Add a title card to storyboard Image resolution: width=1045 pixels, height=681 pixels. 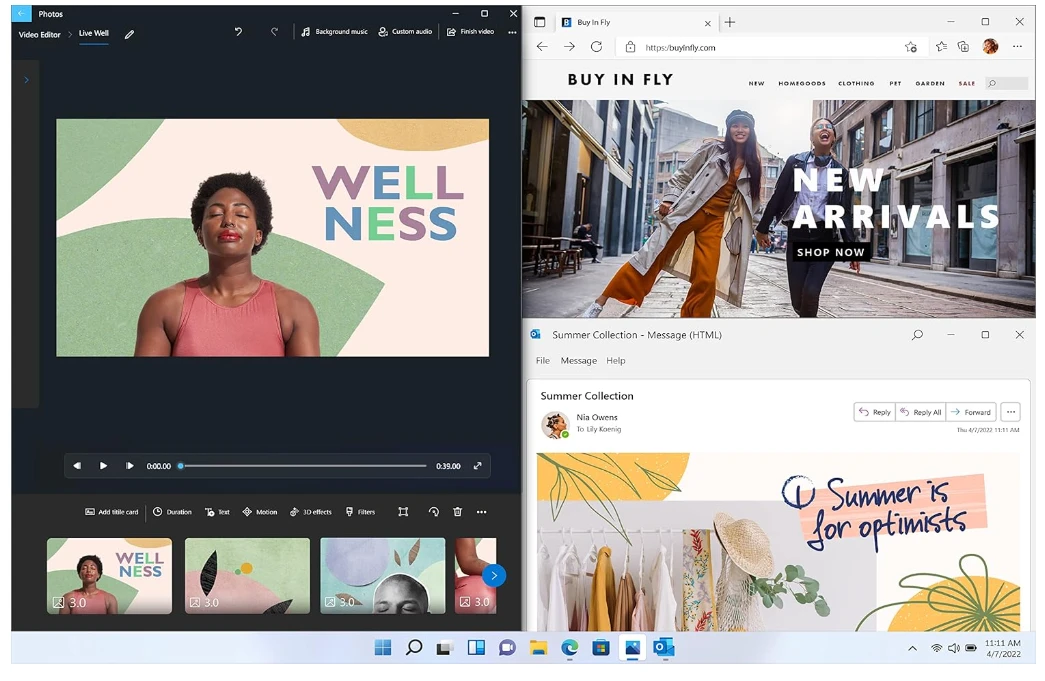point(111,512)
